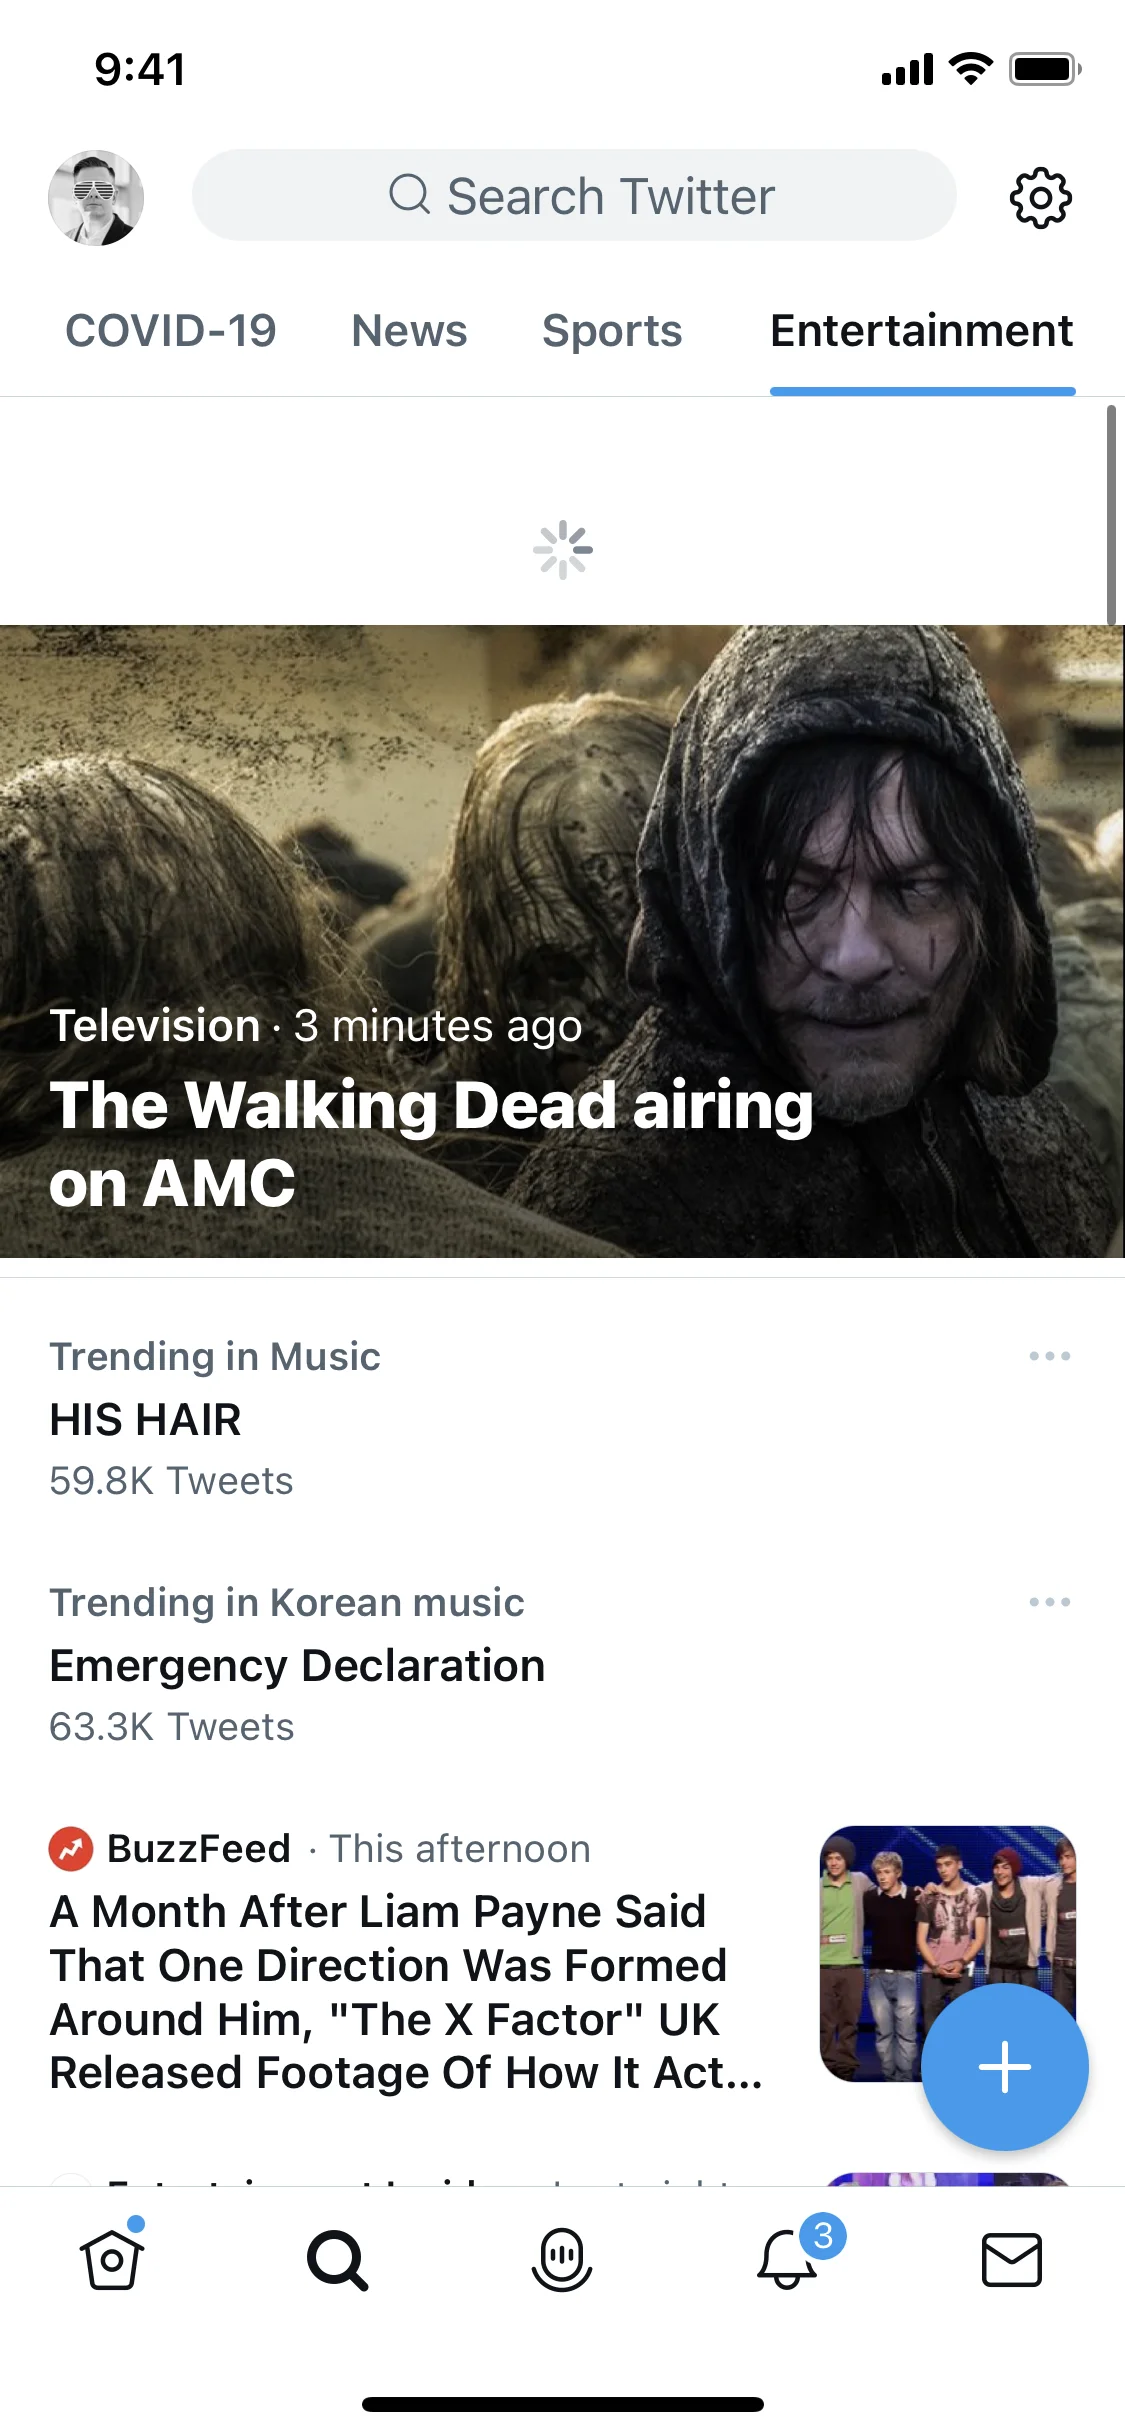Image resolution: width=1125 pixels, height=2436 pixels.
Task: Expand the Search Twitter field
Action: click(575, 195)
